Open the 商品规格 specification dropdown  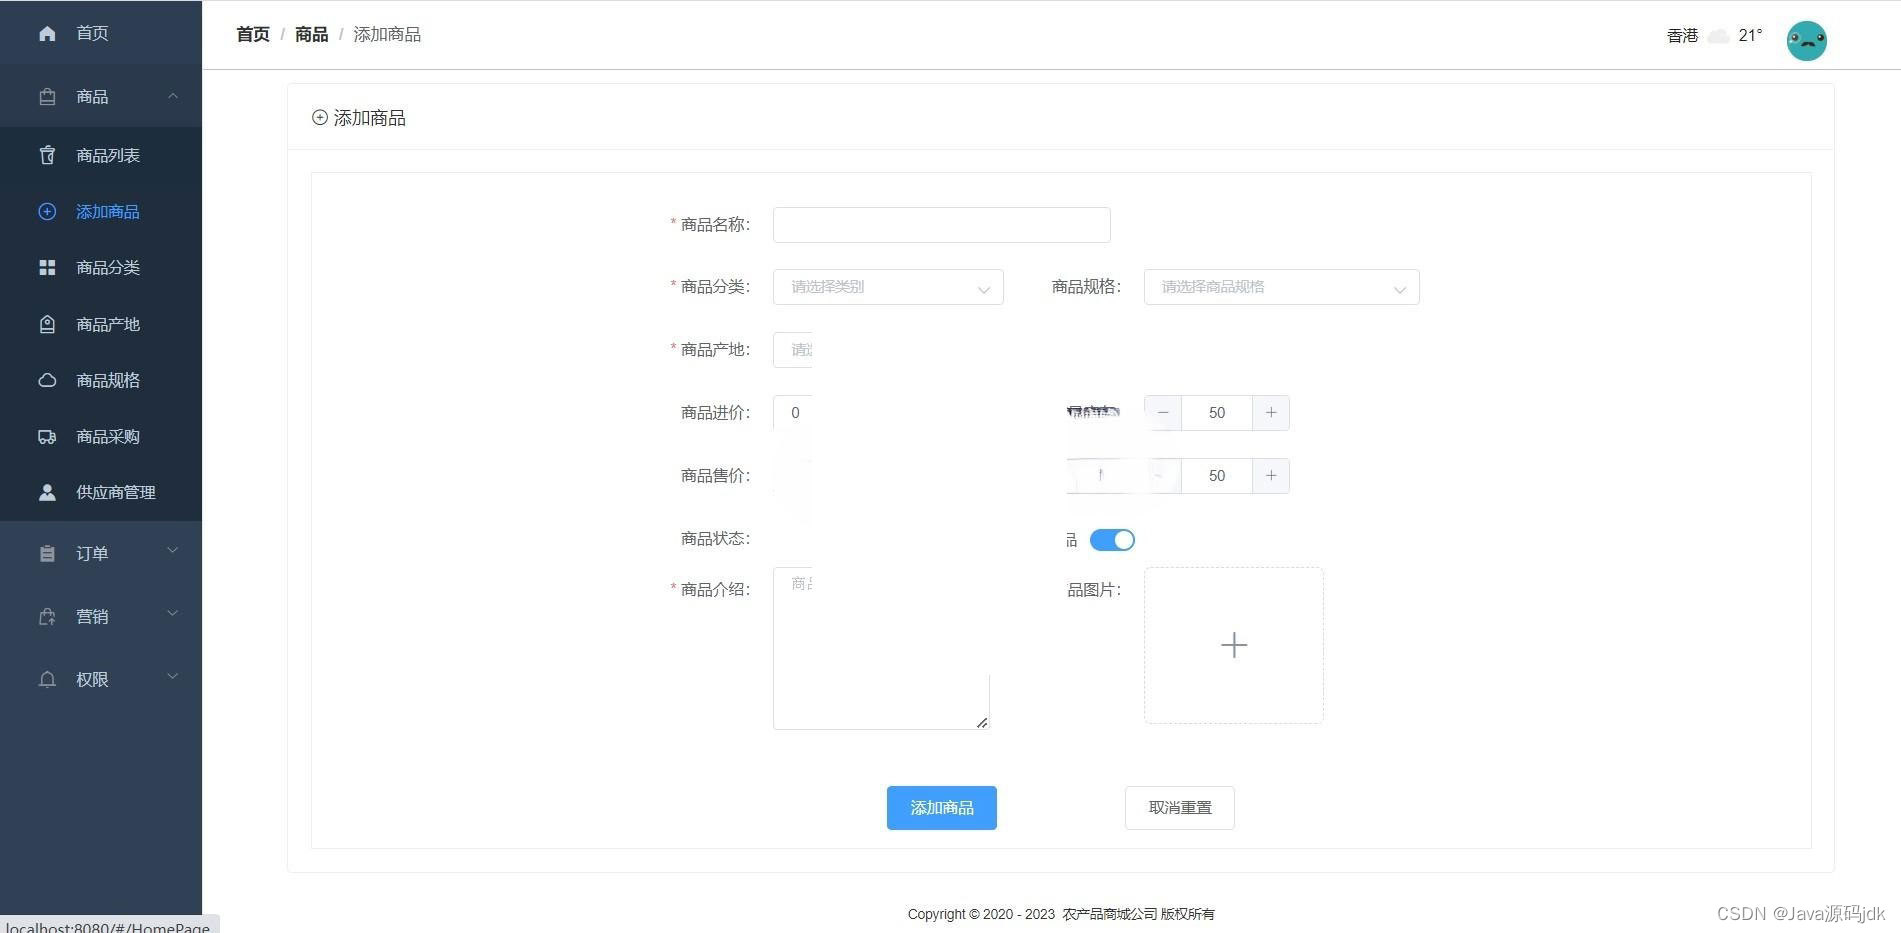[x=1281, y=287]
